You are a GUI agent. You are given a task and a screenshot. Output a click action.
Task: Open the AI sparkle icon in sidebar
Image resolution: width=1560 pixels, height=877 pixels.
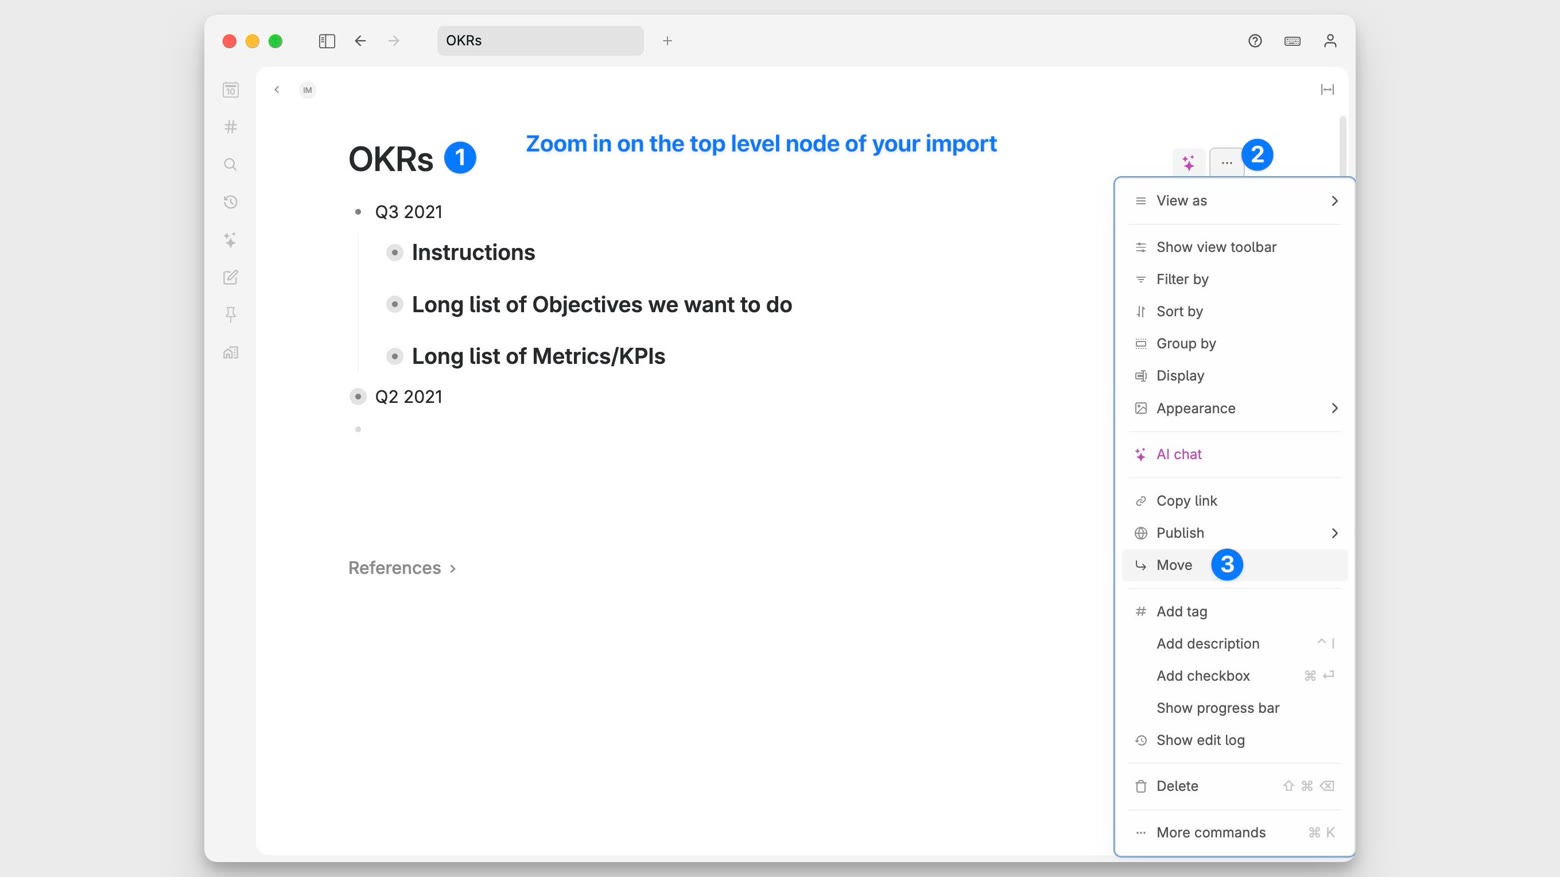point(231,240)
